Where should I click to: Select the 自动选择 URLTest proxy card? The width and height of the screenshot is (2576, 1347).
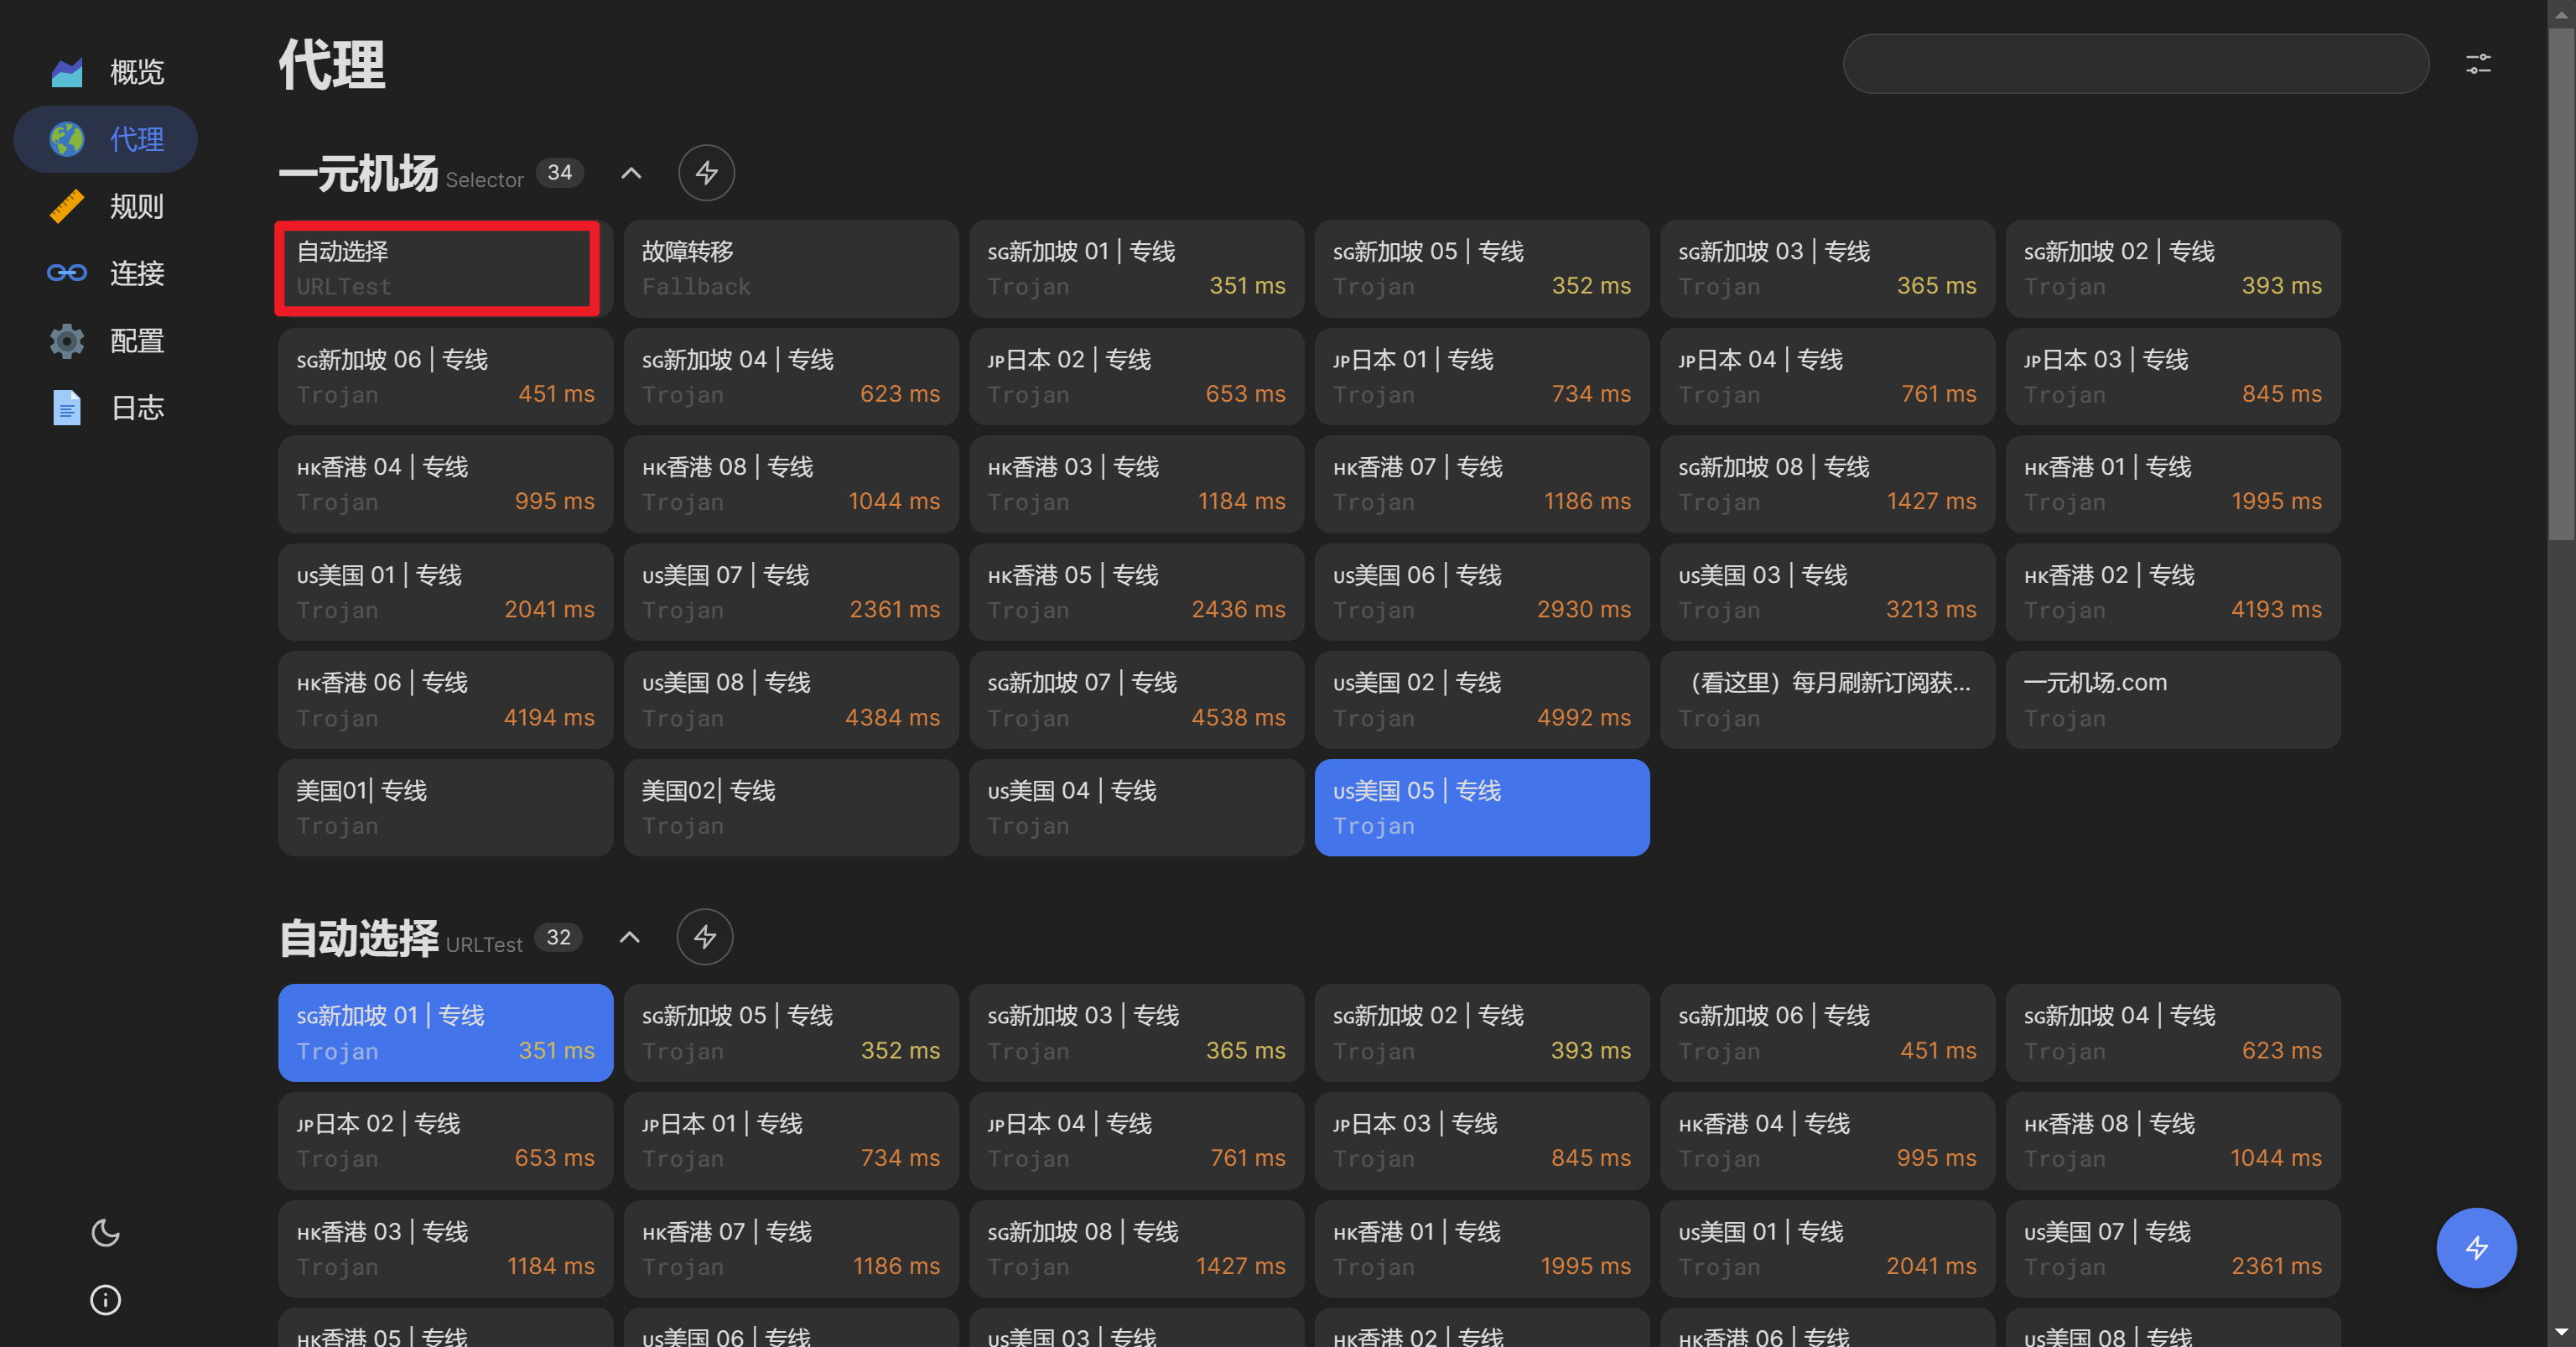coord(437,268)
